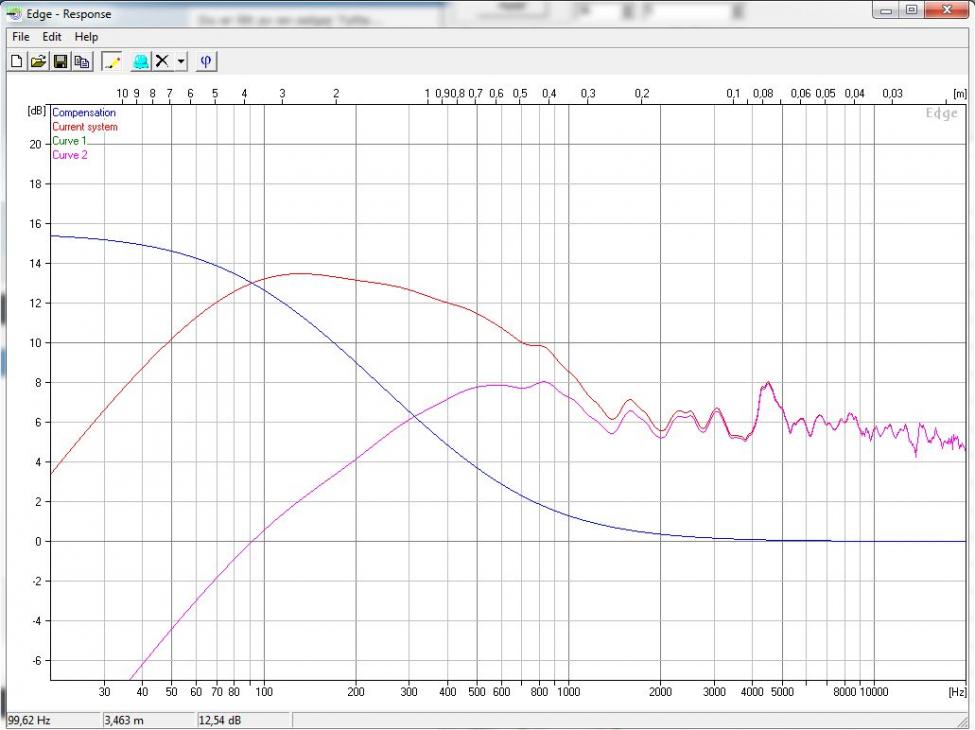Screen dimensions: 975x730
Task: Click the Current system legend label
Action: coord(84,127)
